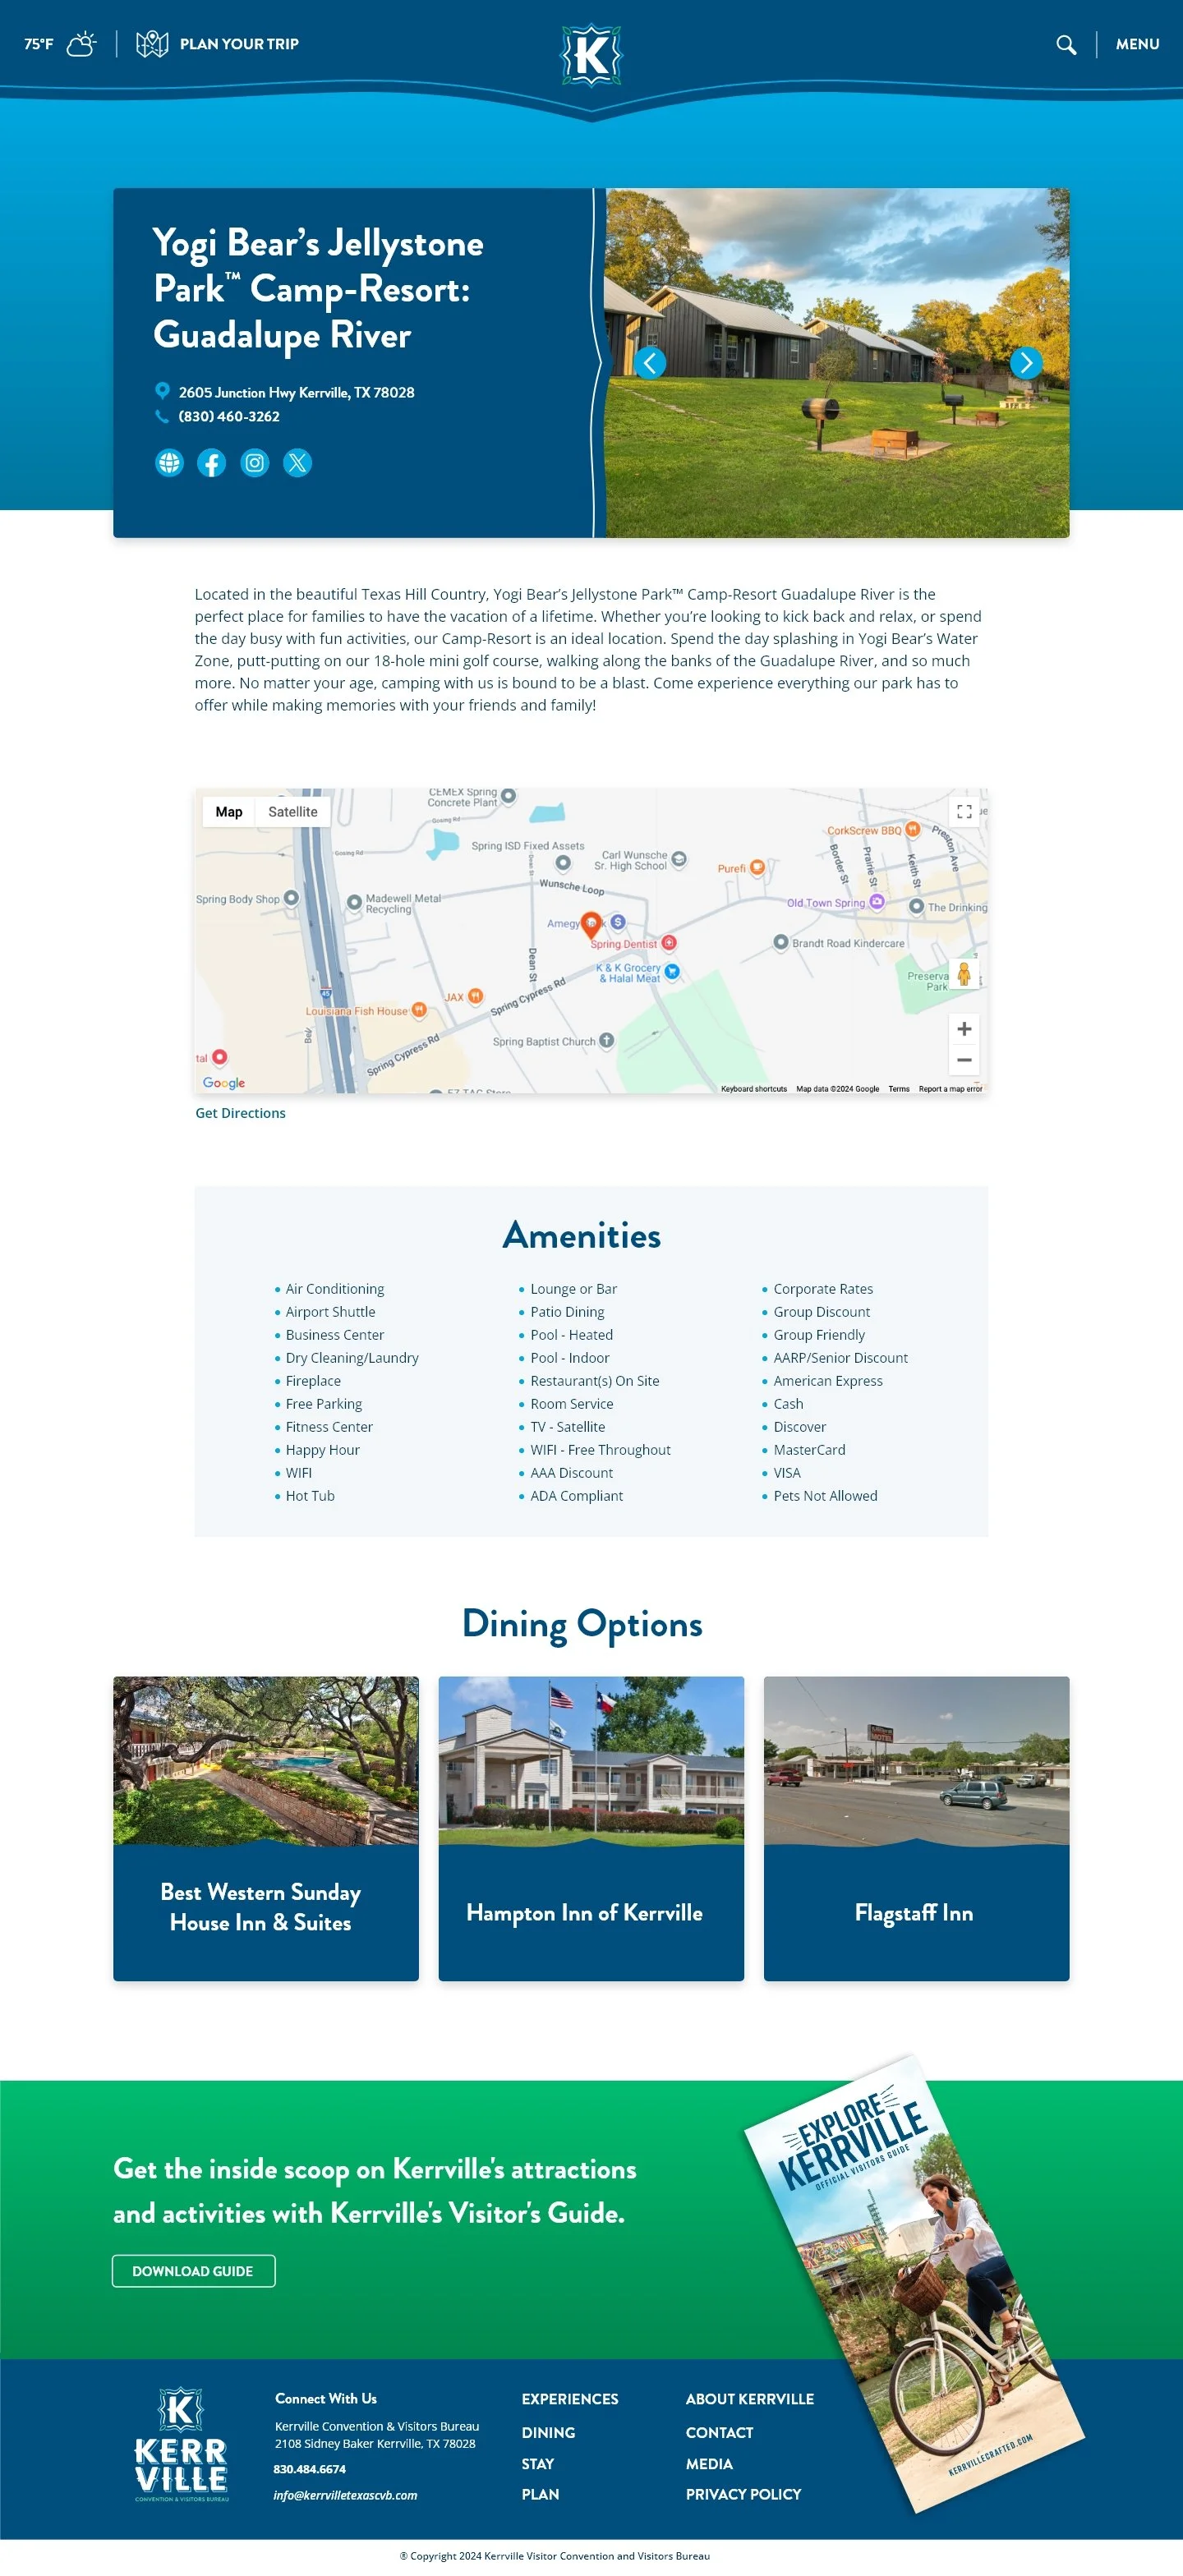Open PRIVACY POLICY footer link
The width and height of the screenshot is (1183, 2576).
tap(743, 2494)
